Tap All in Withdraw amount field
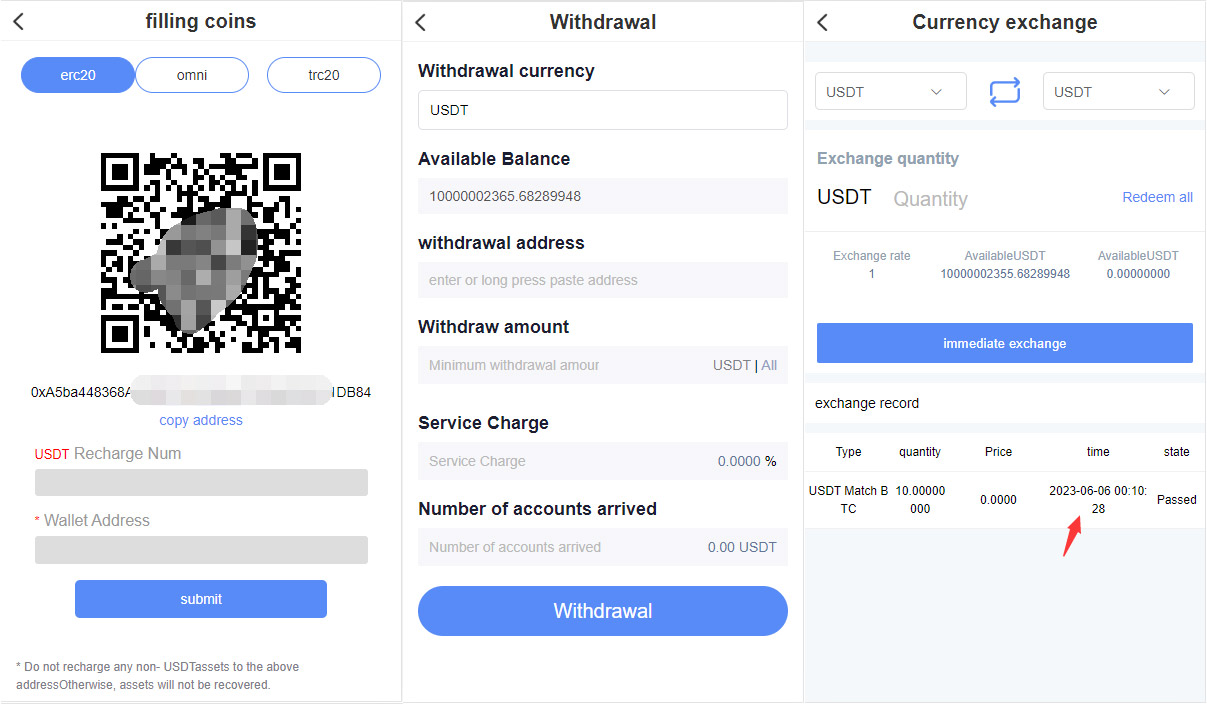Screen dimensions: 1207x704 pos(769,365)
